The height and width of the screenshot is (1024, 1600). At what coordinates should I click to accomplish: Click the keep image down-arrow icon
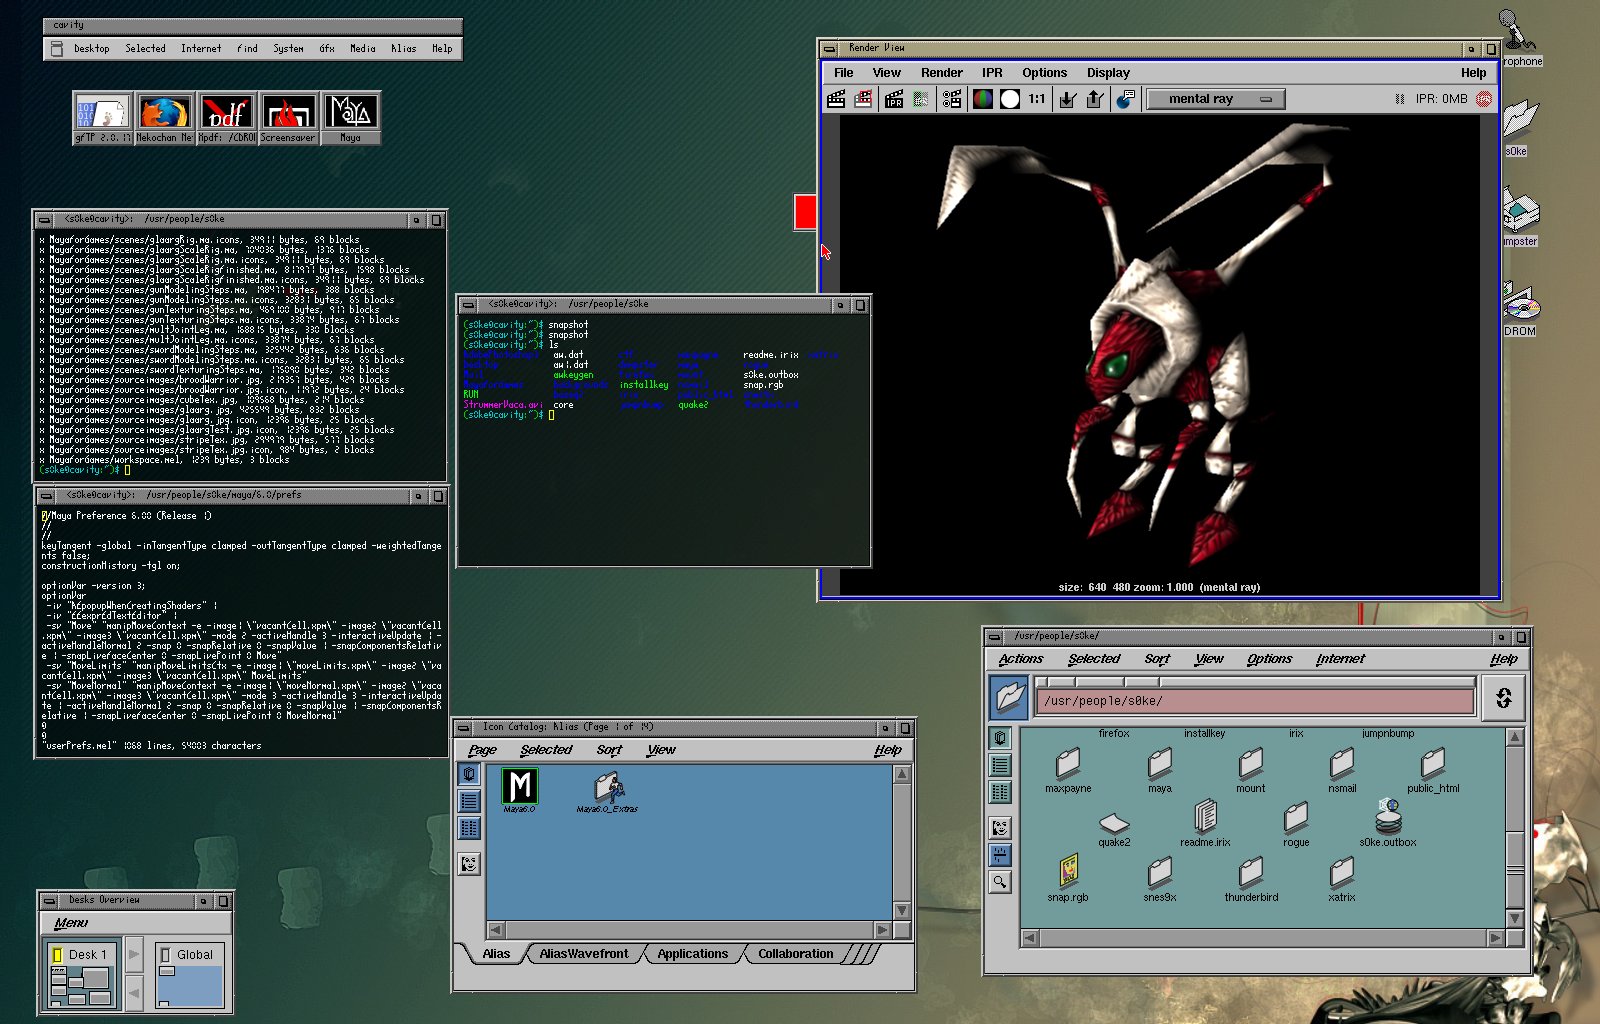click(x=1067, y=99)
